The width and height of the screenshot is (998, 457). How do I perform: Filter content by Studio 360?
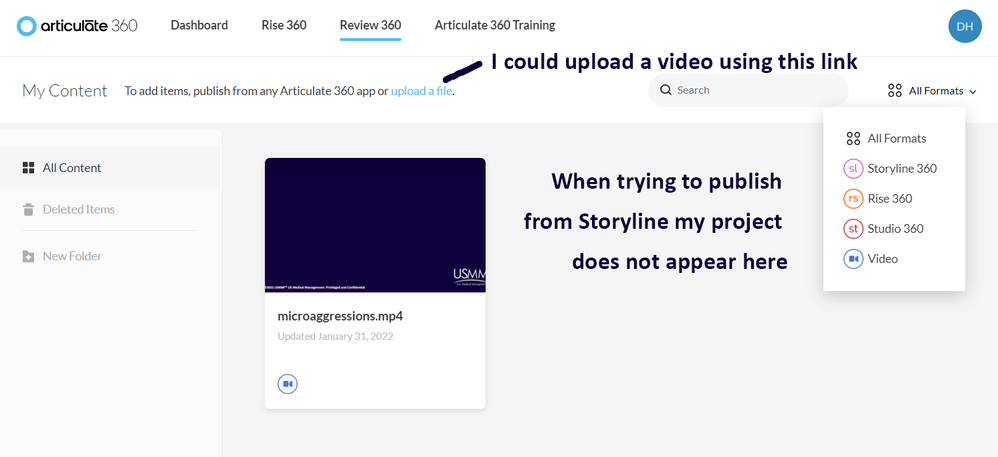[894, 228]
